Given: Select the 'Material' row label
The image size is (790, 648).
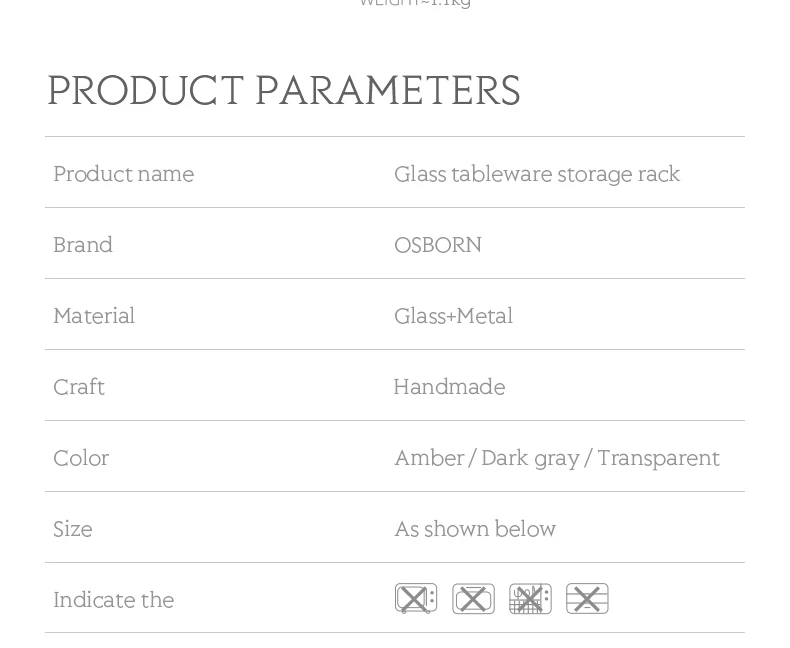Looking at the screenshot, I should pyautogui.click(x=94, y=316).
